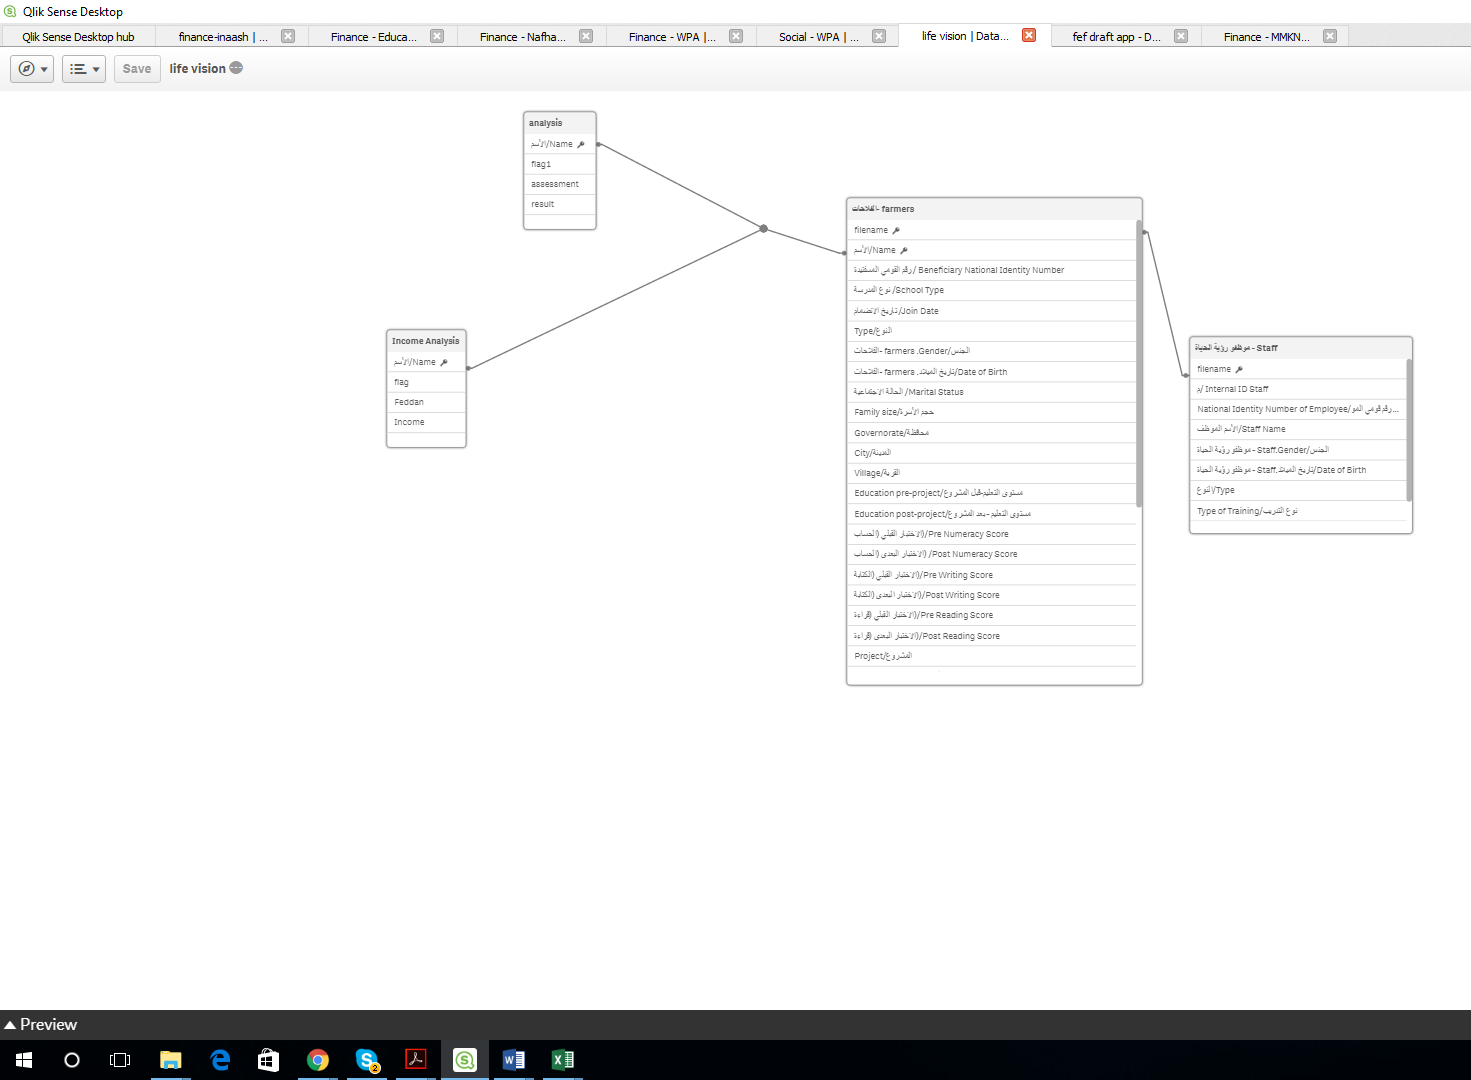The image size is (1471, 1080).
Task: Switch to Social - WPA tab
Action: coord(819,37)
